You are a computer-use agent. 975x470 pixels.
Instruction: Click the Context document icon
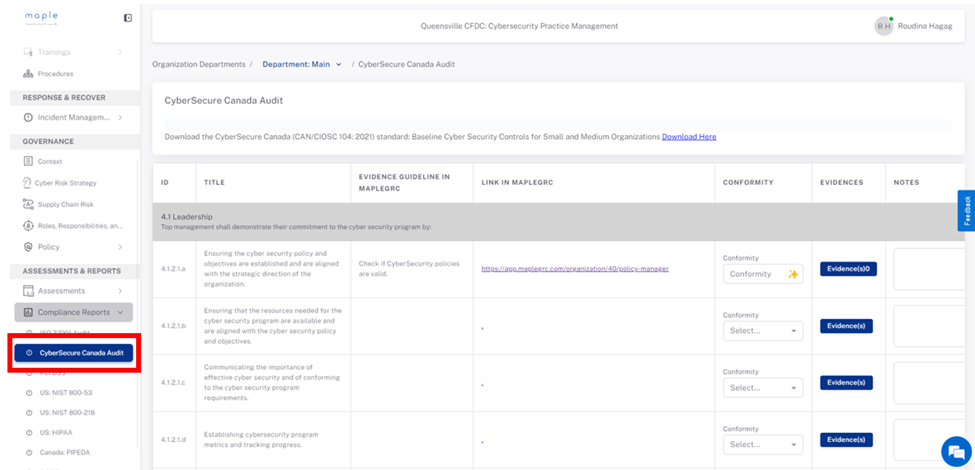[27, 162]
